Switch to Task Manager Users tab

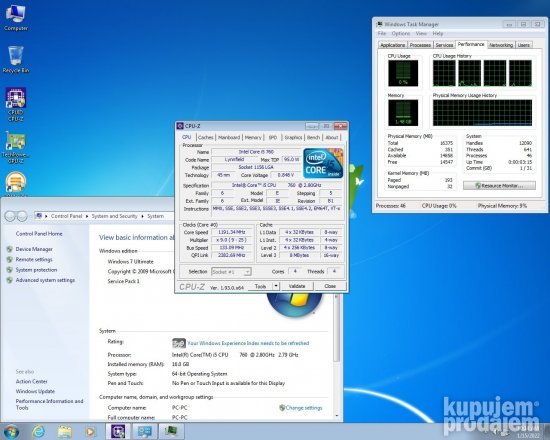(523, 45)
